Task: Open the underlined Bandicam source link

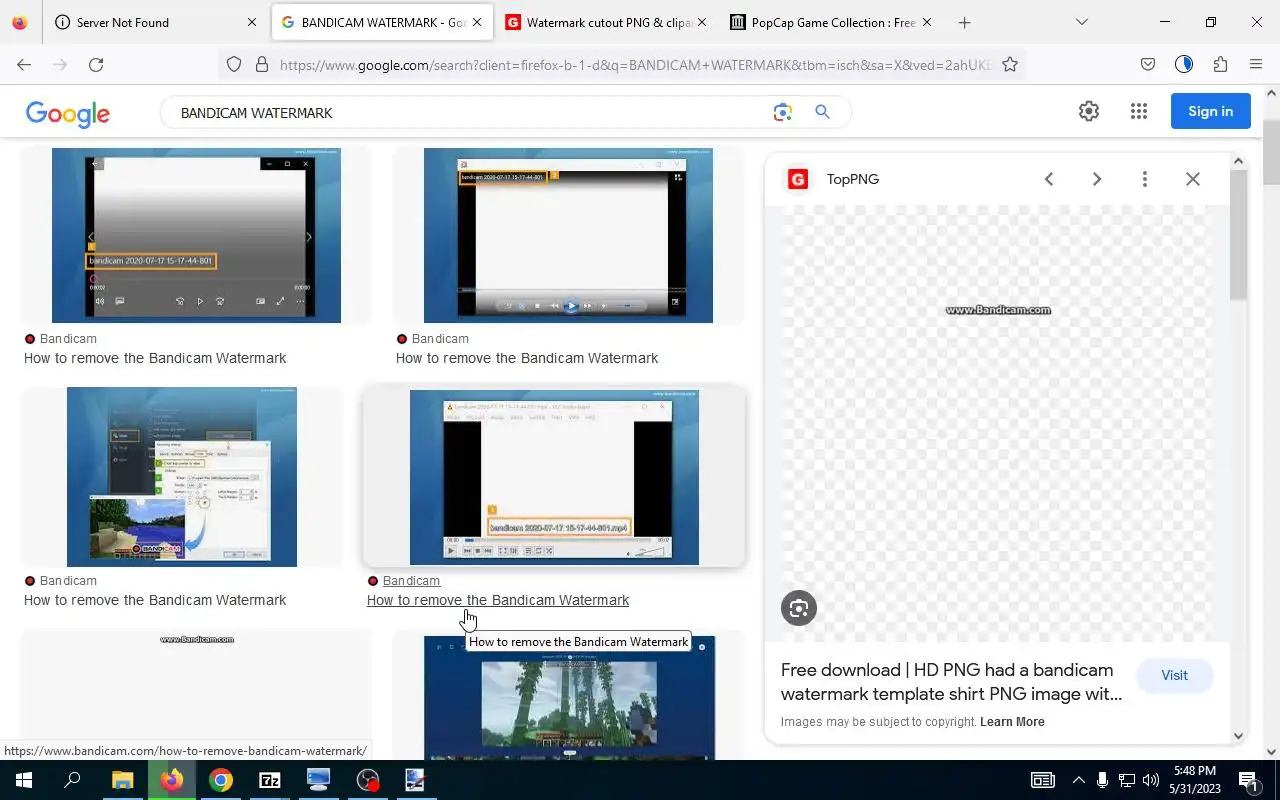Action: point(411,581)
